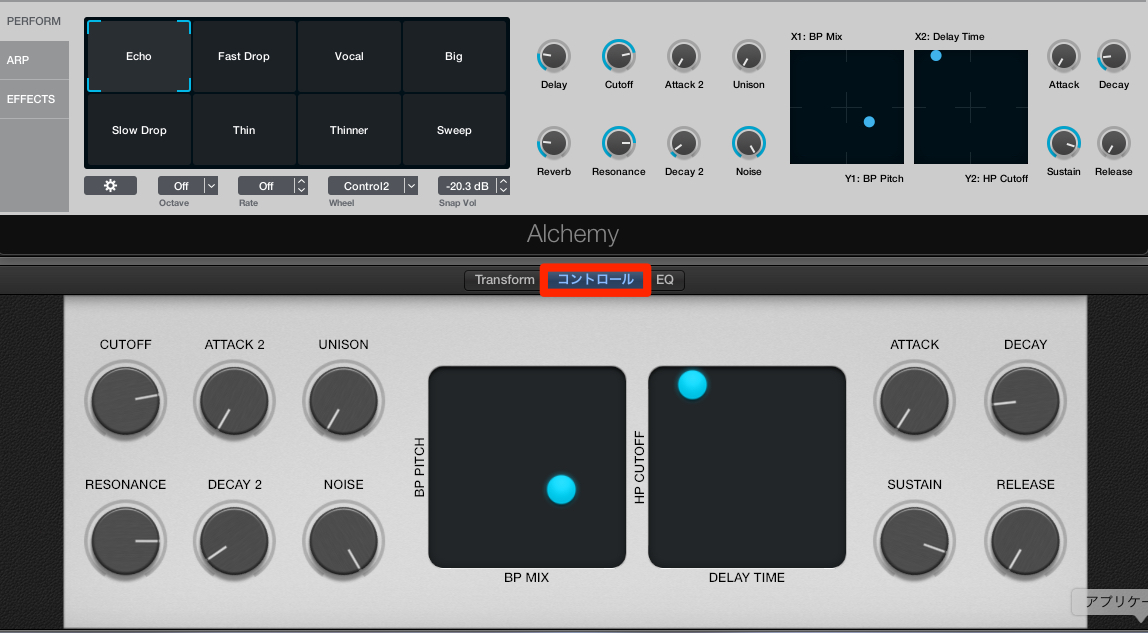Select the Thin transform pad

point(244,130)
